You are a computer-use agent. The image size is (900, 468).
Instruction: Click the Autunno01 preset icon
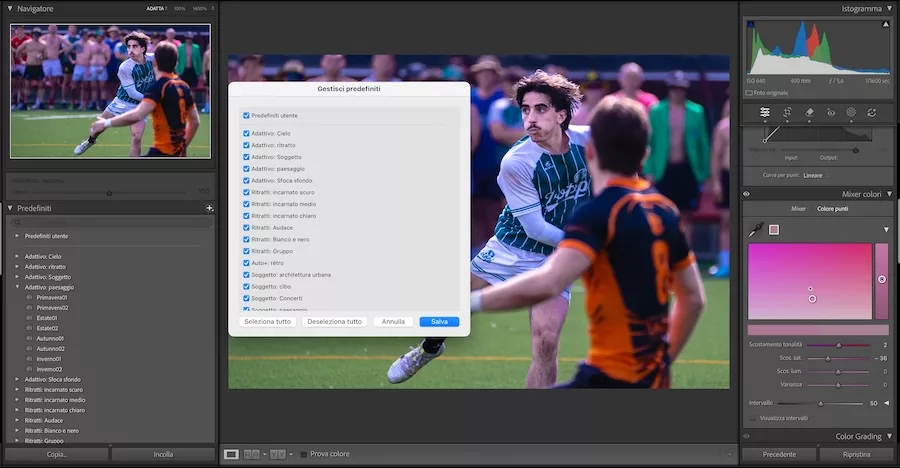29,338
